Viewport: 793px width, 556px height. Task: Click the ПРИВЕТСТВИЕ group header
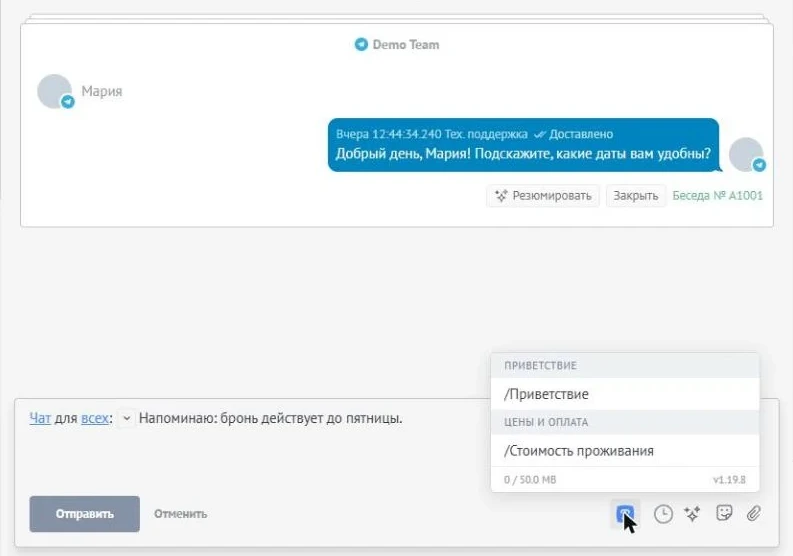(x=625, y=366)
